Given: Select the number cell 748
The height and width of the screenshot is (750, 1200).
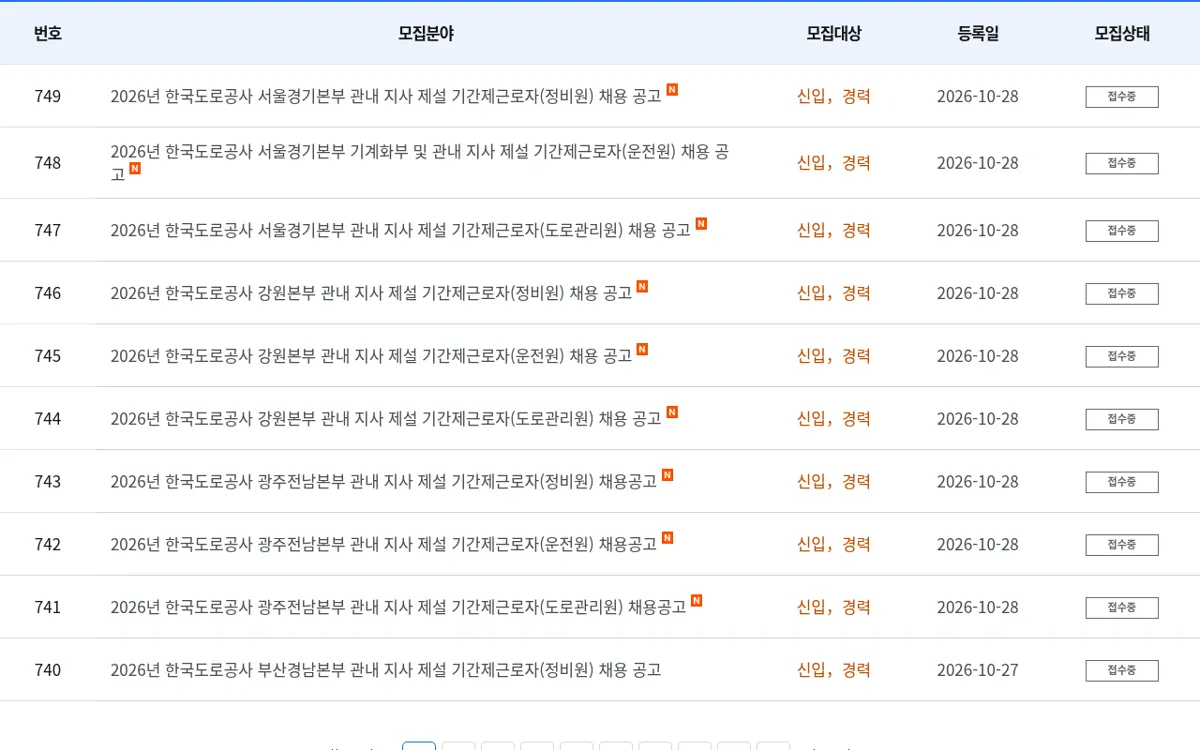Looking at the screenshot, I should (48, 162).
